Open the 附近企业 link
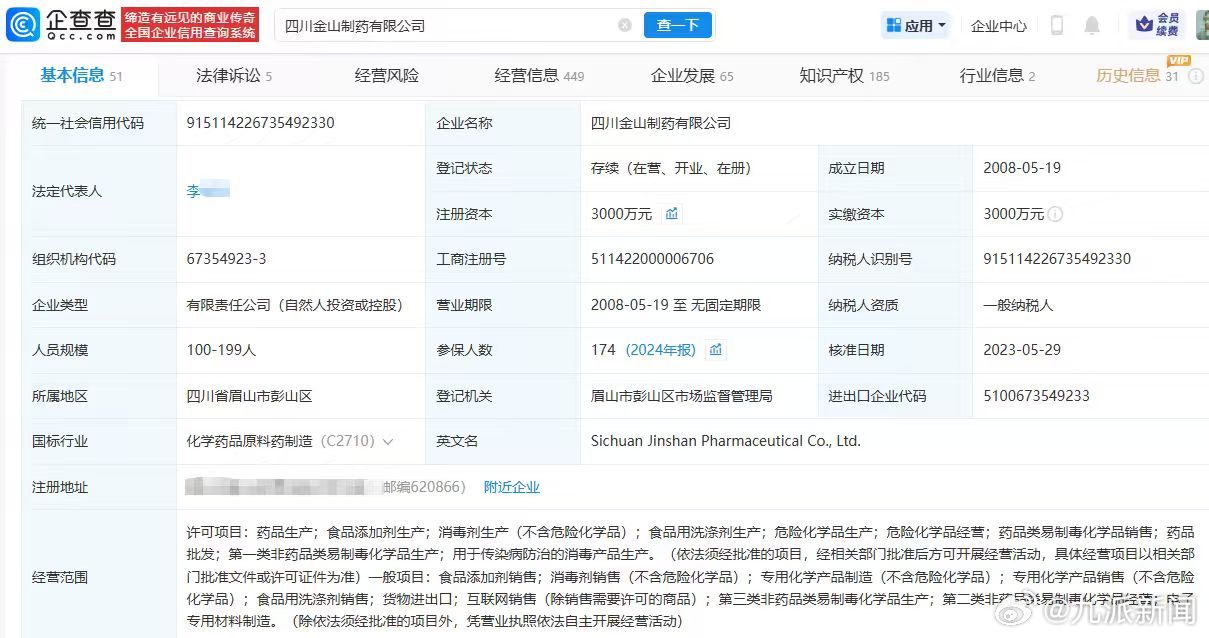Image resolution: width=1209 pixels, height=638 pixels. (x=513, y=486)
